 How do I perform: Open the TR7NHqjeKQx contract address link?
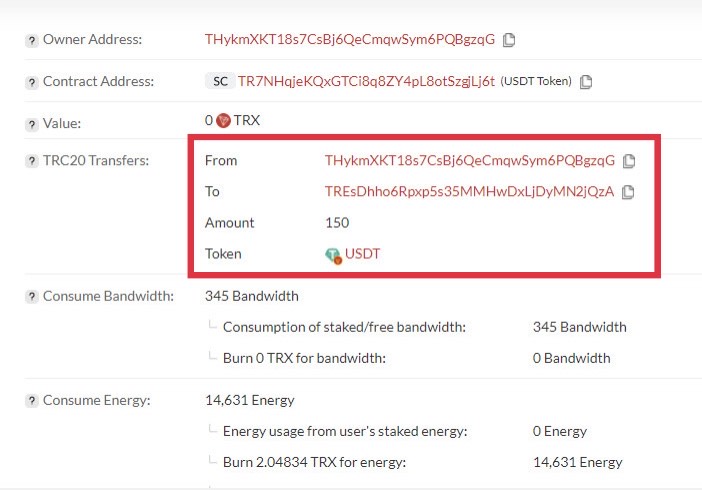click(366, 82)
